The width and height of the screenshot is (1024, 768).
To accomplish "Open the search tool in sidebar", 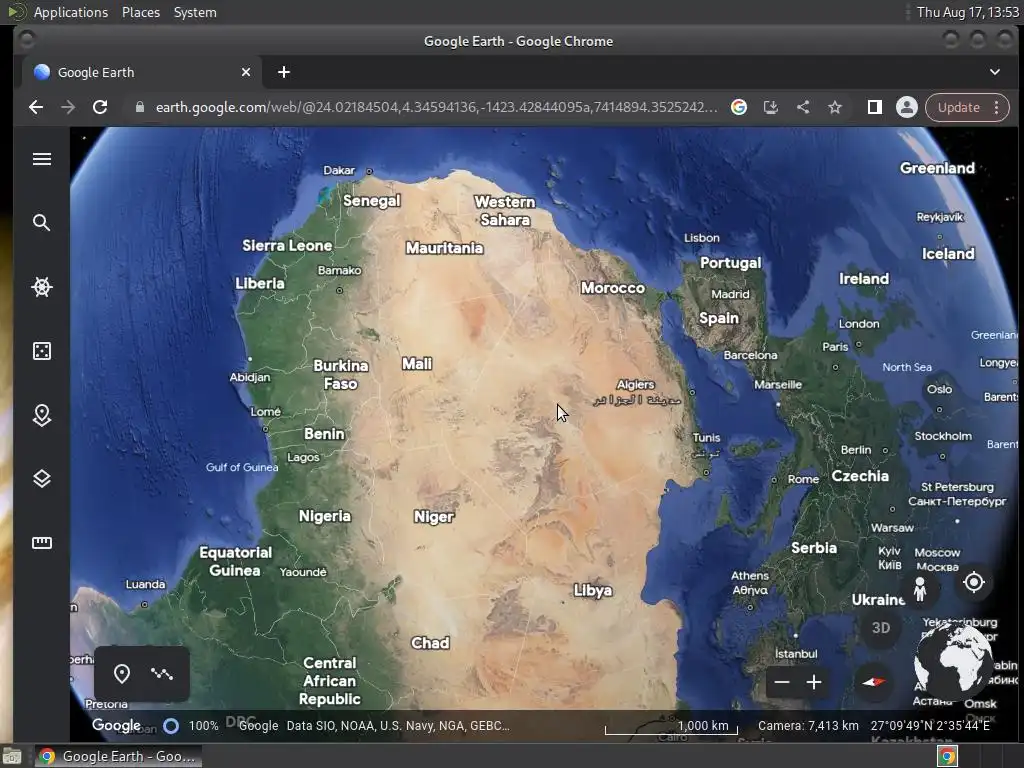I will pyautogui.click(x=42, y=223).
